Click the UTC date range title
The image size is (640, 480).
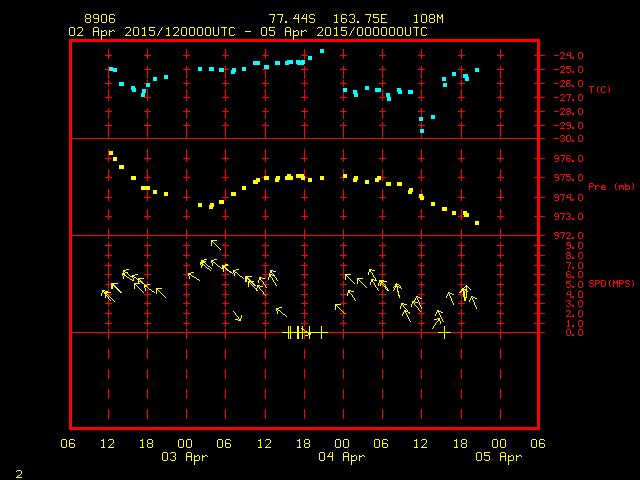click(247, 32)
